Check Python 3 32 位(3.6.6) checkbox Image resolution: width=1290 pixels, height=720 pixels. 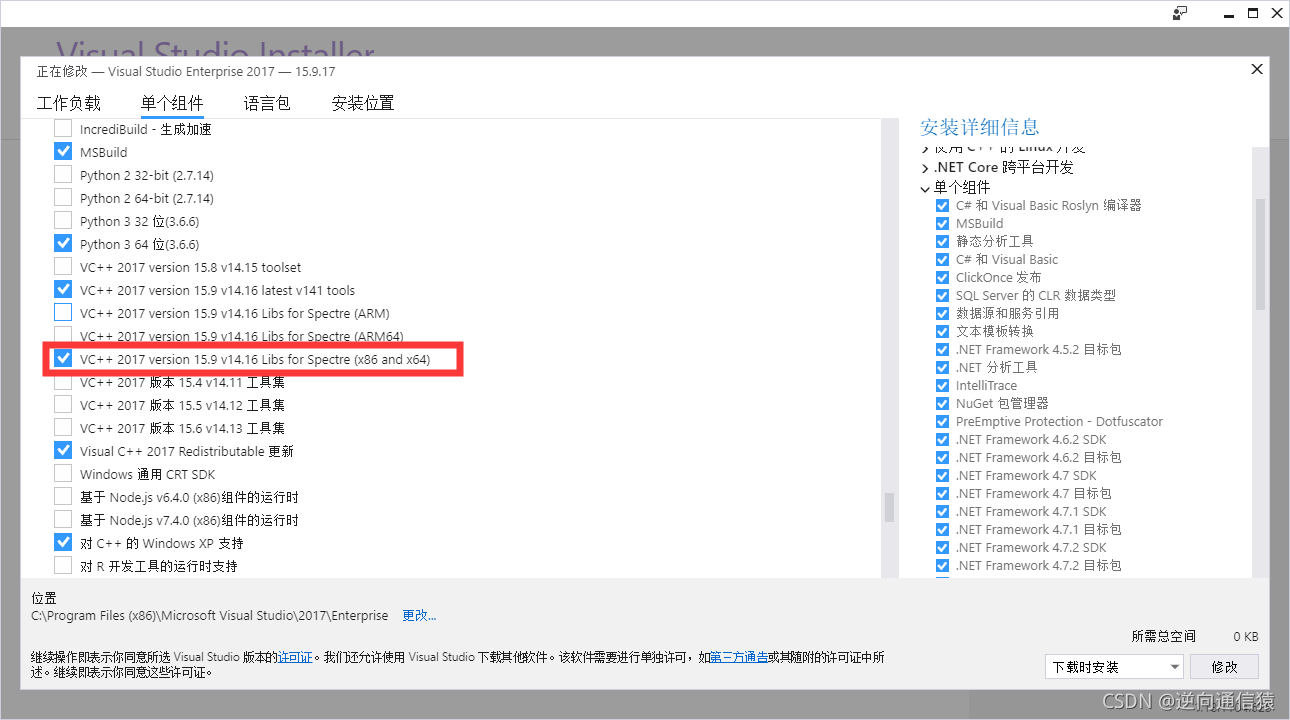(x=63, y=221)
